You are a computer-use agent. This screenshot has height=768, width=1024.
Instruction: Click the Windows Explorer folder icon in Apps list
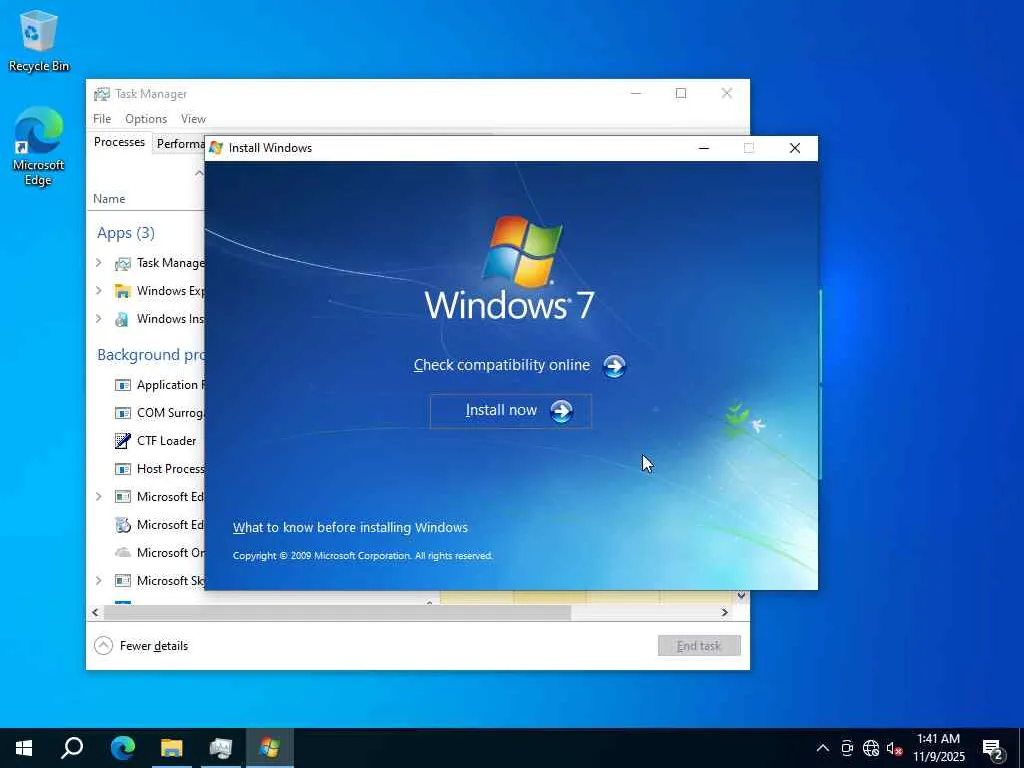[x=123, y=291]
